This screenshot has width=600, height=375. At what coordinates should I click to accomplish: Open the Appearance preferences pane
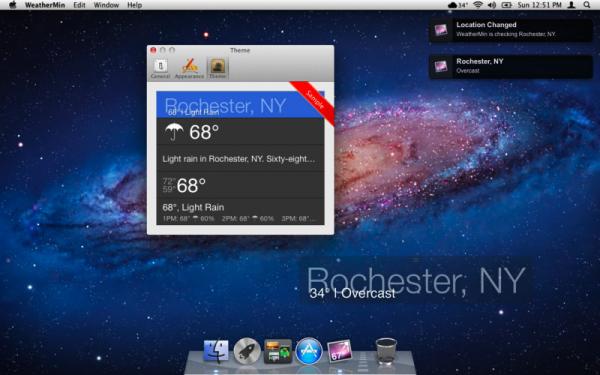point(189,69)
